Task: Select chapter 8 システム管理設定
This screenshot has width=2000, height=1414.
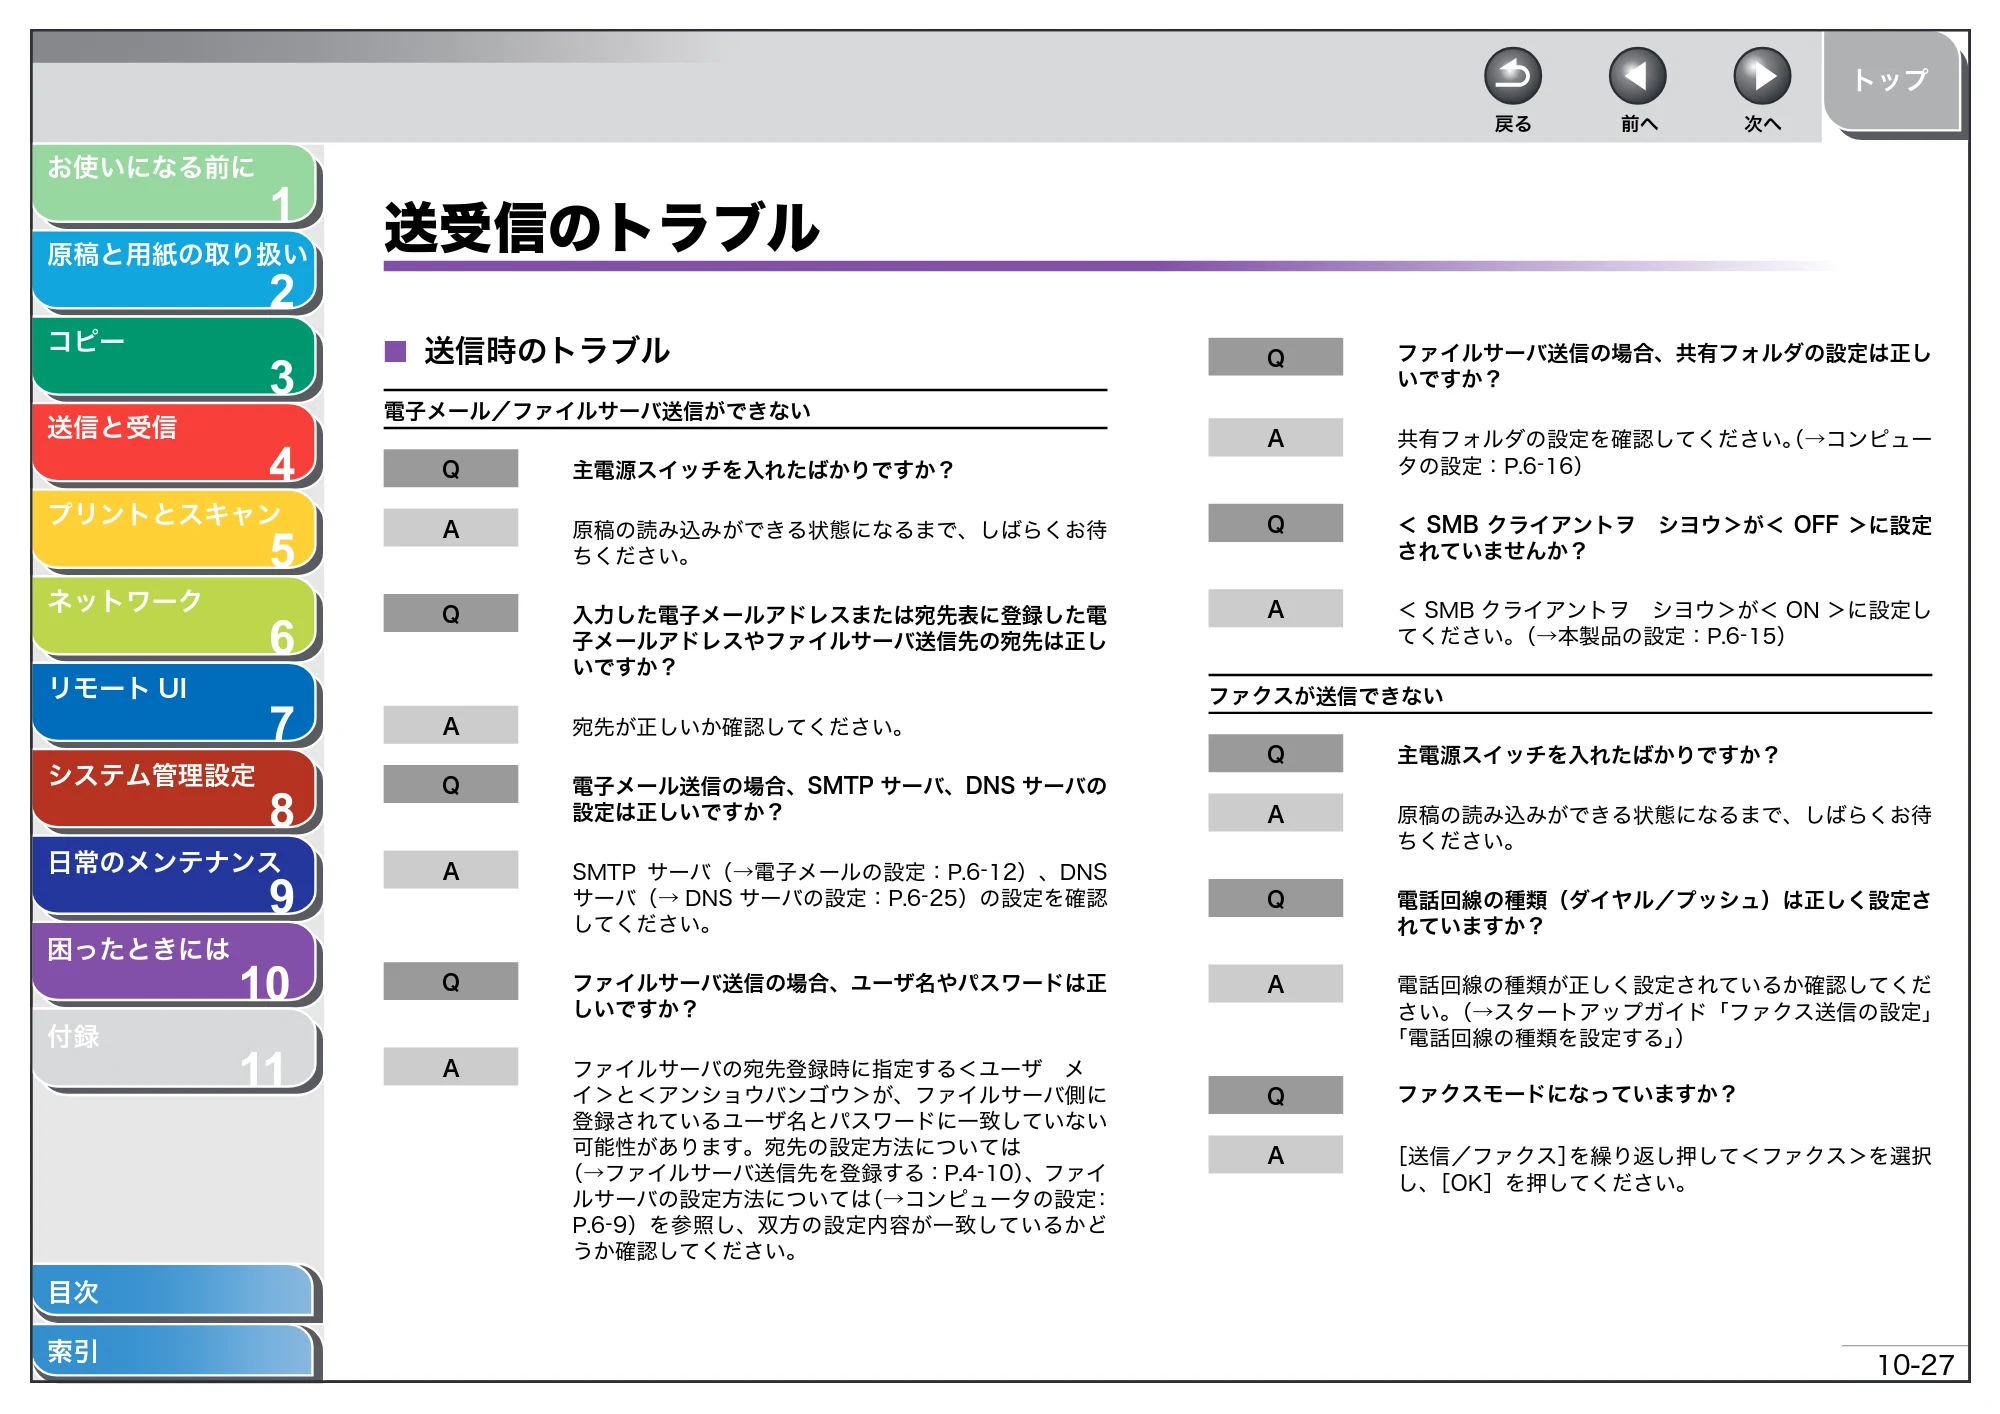Action: [x=175, y=791]
